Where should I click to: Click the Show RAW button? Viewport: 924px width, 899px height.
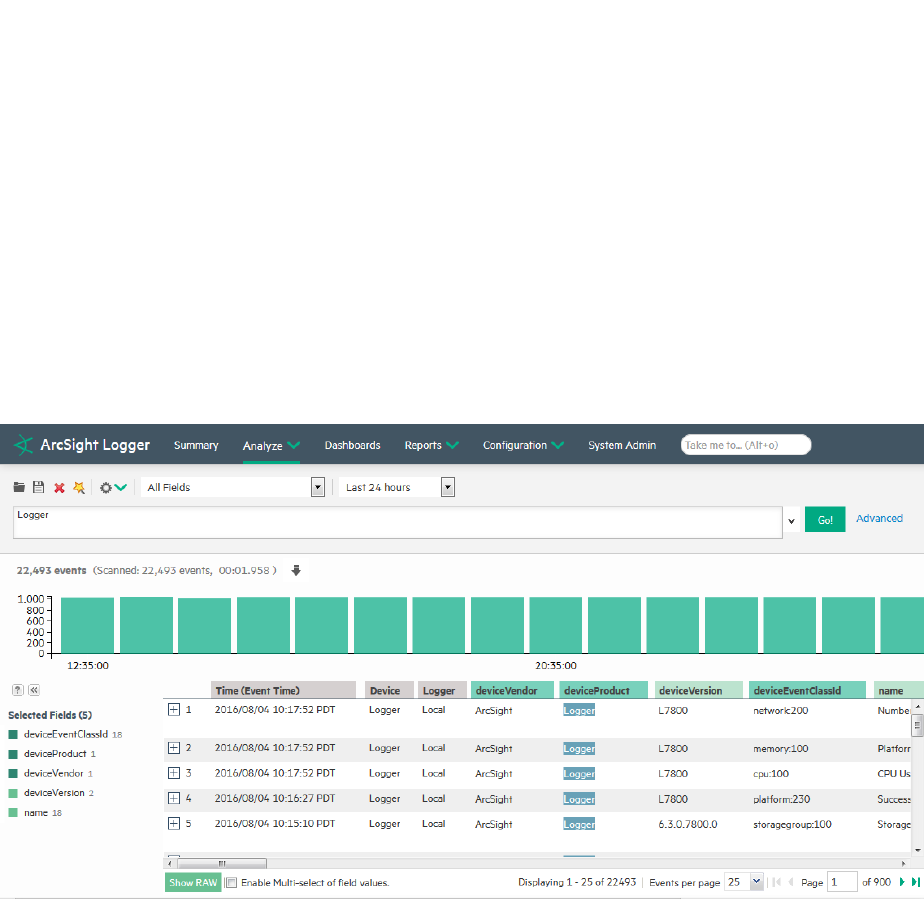point(193,883)
